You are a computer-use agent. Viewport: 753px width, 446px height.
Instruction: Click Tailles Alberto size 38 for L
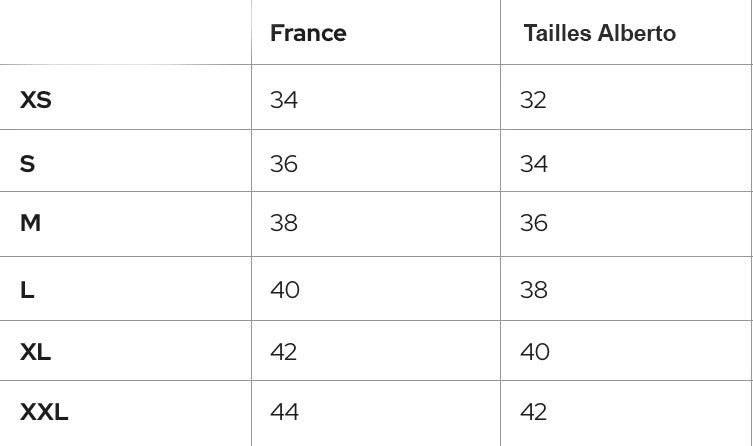pyautogui.click(x=534, y=290)
